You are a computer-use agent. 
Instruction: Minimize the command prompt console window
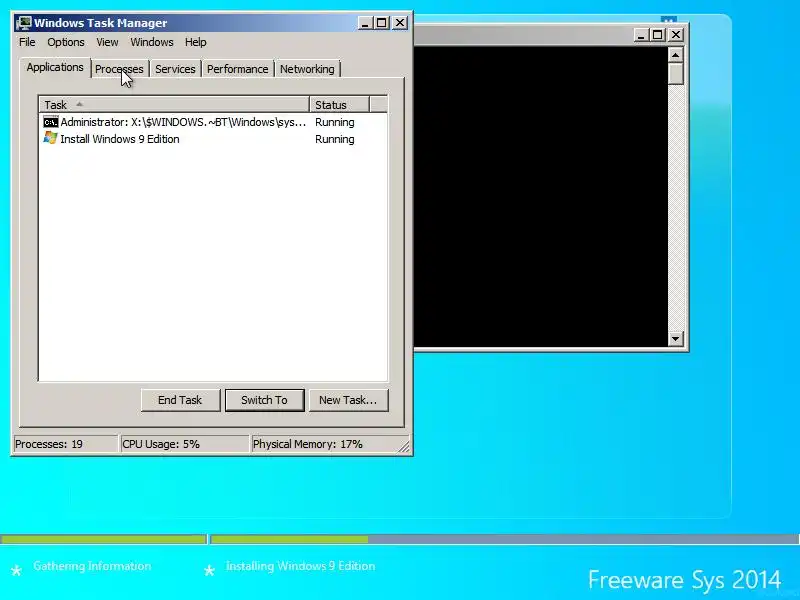[641, 35]
